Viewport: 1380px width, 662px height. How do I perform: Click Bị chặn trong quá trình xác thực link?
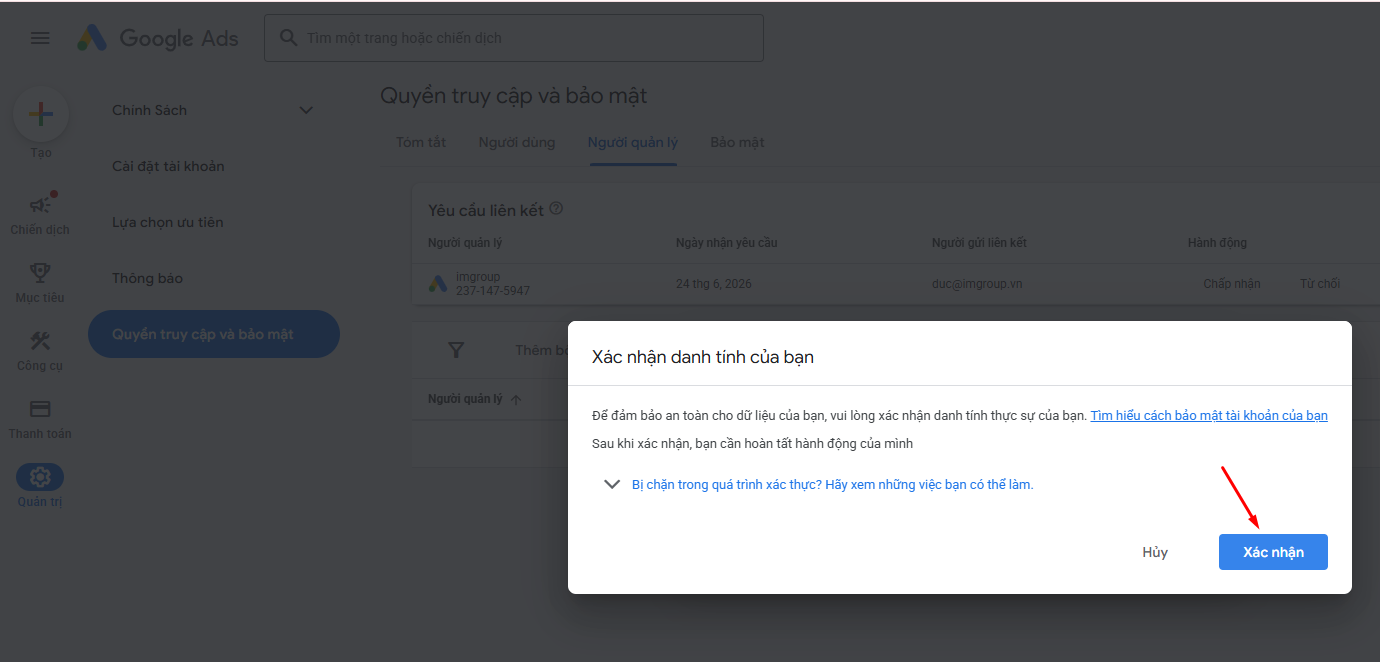click(833, 484)
